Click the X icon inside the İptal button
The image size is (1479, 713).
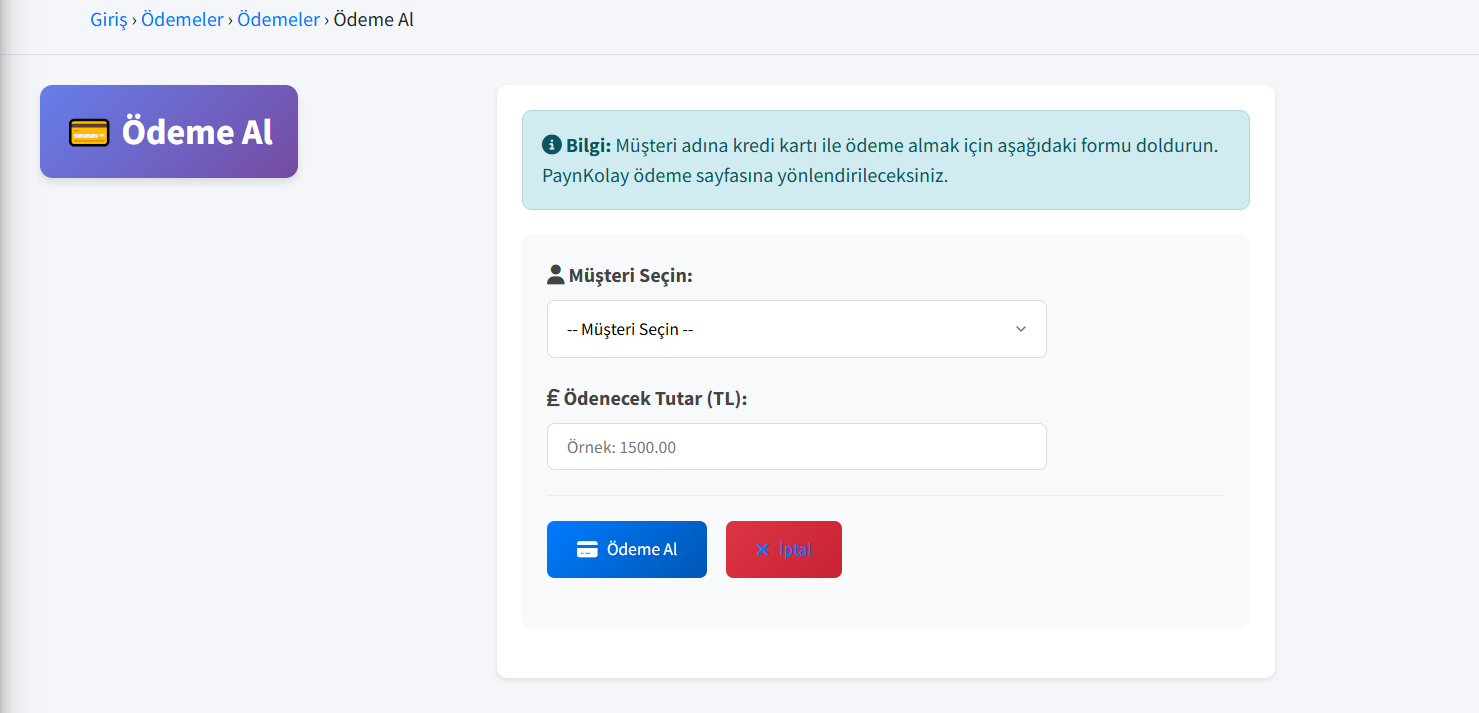click(762, 550)
